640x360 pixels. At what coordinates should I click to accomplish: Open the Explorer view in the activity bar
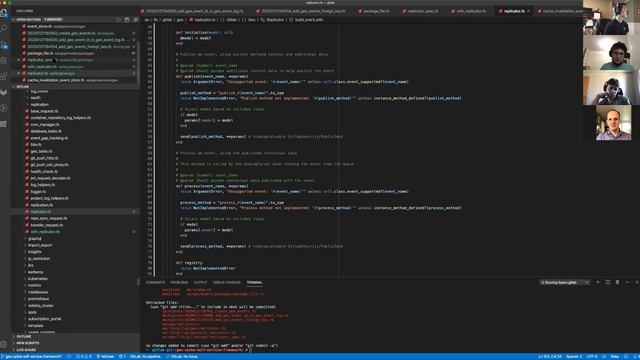point(4,13)
